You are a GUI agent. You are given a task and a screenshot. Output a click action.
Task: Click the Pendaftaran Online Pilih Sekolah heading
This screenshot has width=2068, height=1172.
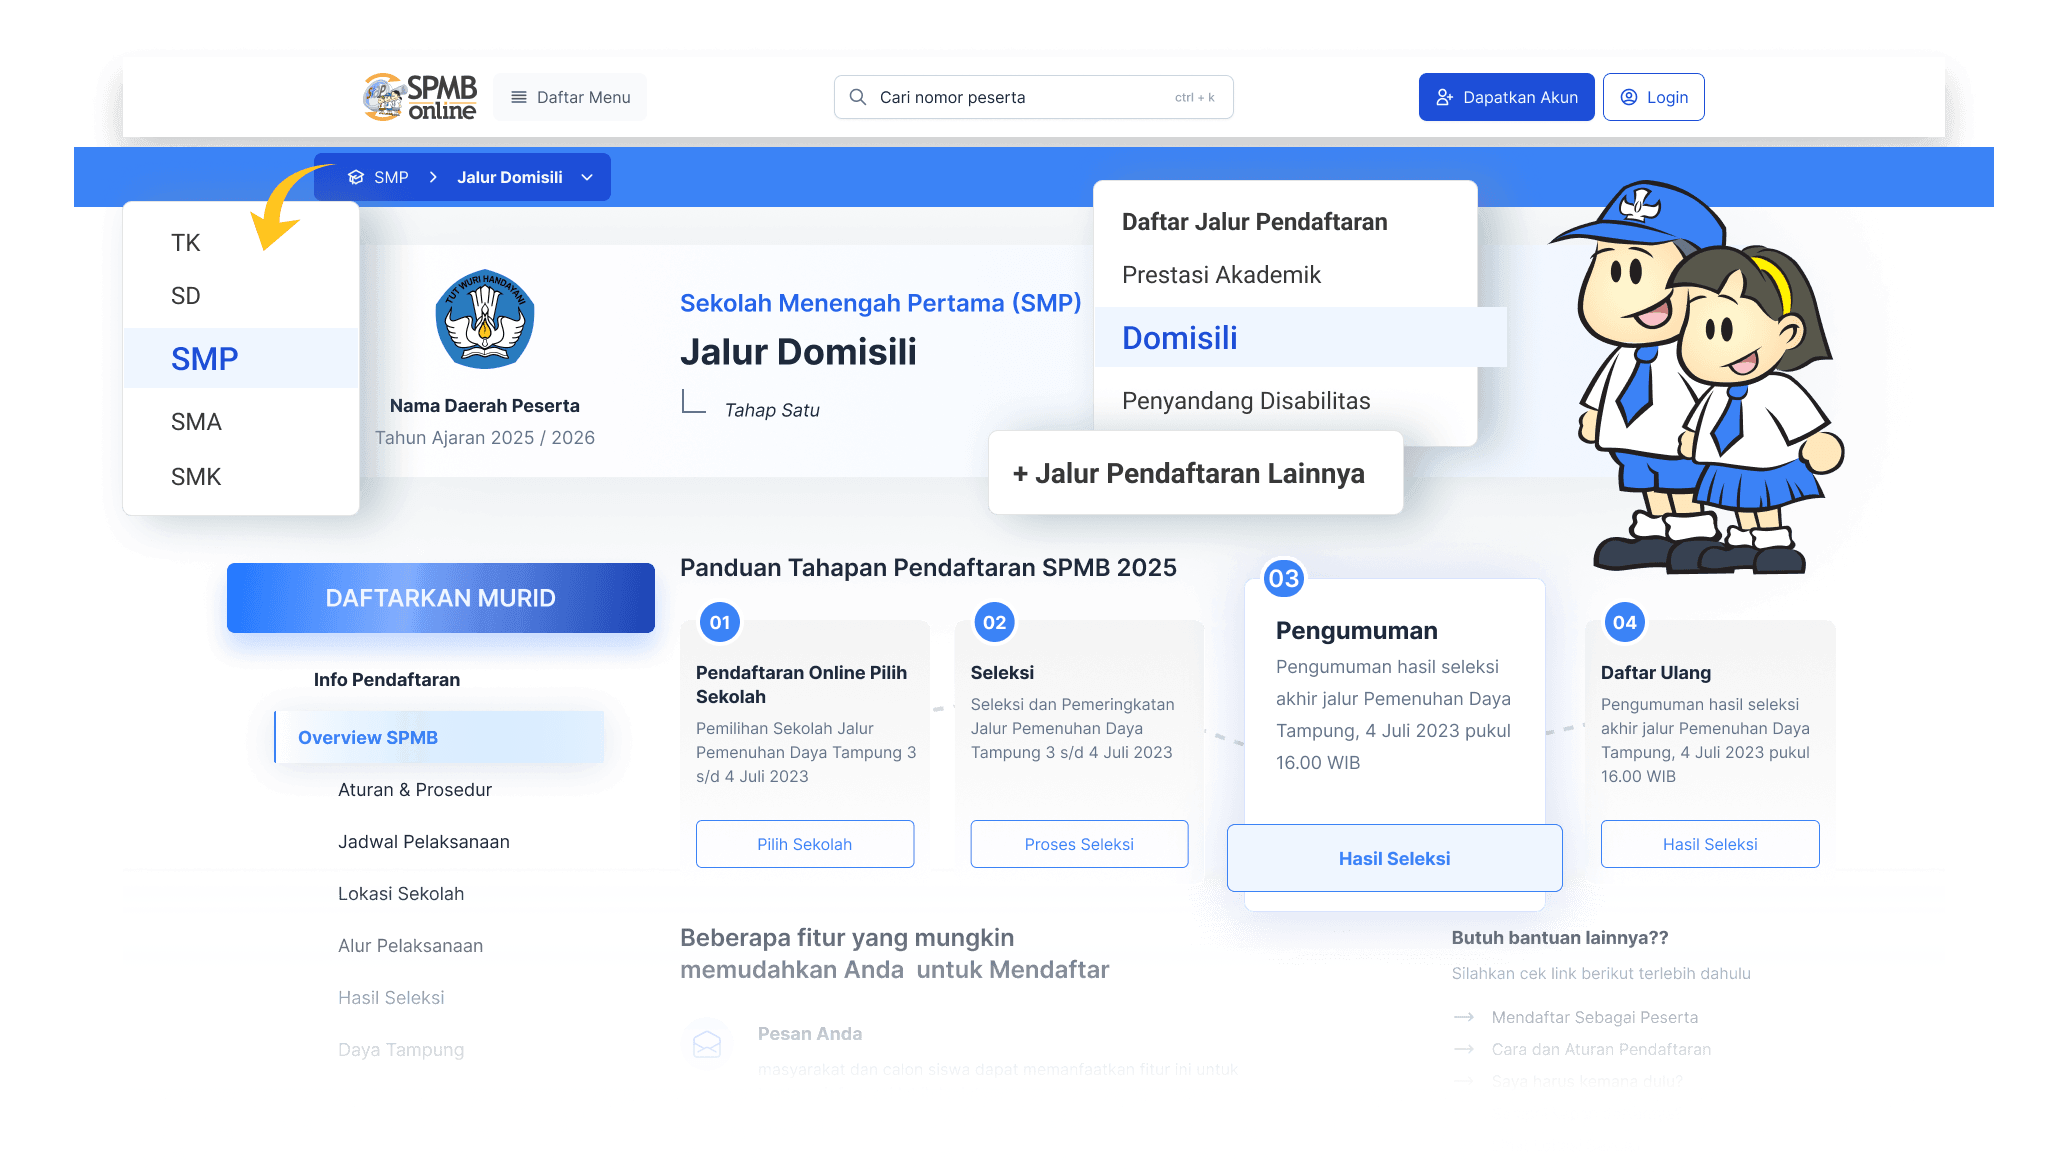click(802, 685)
